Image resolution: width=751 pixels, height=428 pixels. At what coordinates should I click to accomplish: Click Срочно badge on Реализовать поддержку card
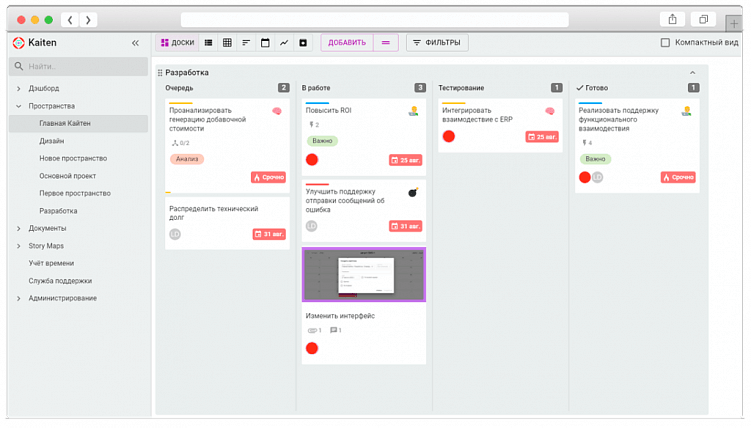pyautogui.click(x=678, y=177)
